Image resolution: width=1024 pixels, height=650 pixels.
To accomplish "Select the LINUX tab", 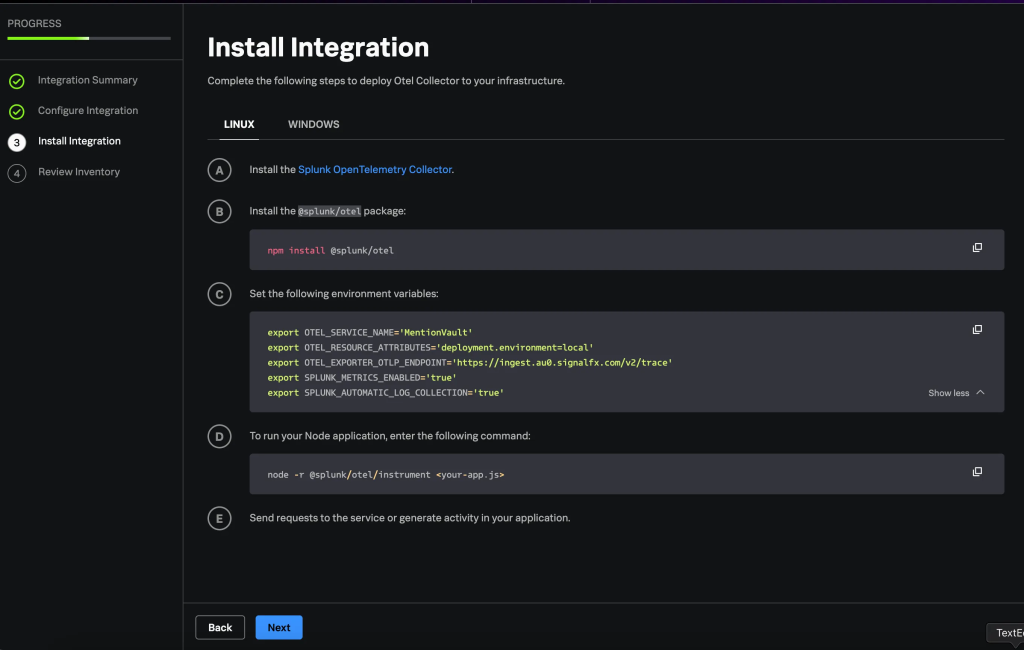I will pos(239,125).
